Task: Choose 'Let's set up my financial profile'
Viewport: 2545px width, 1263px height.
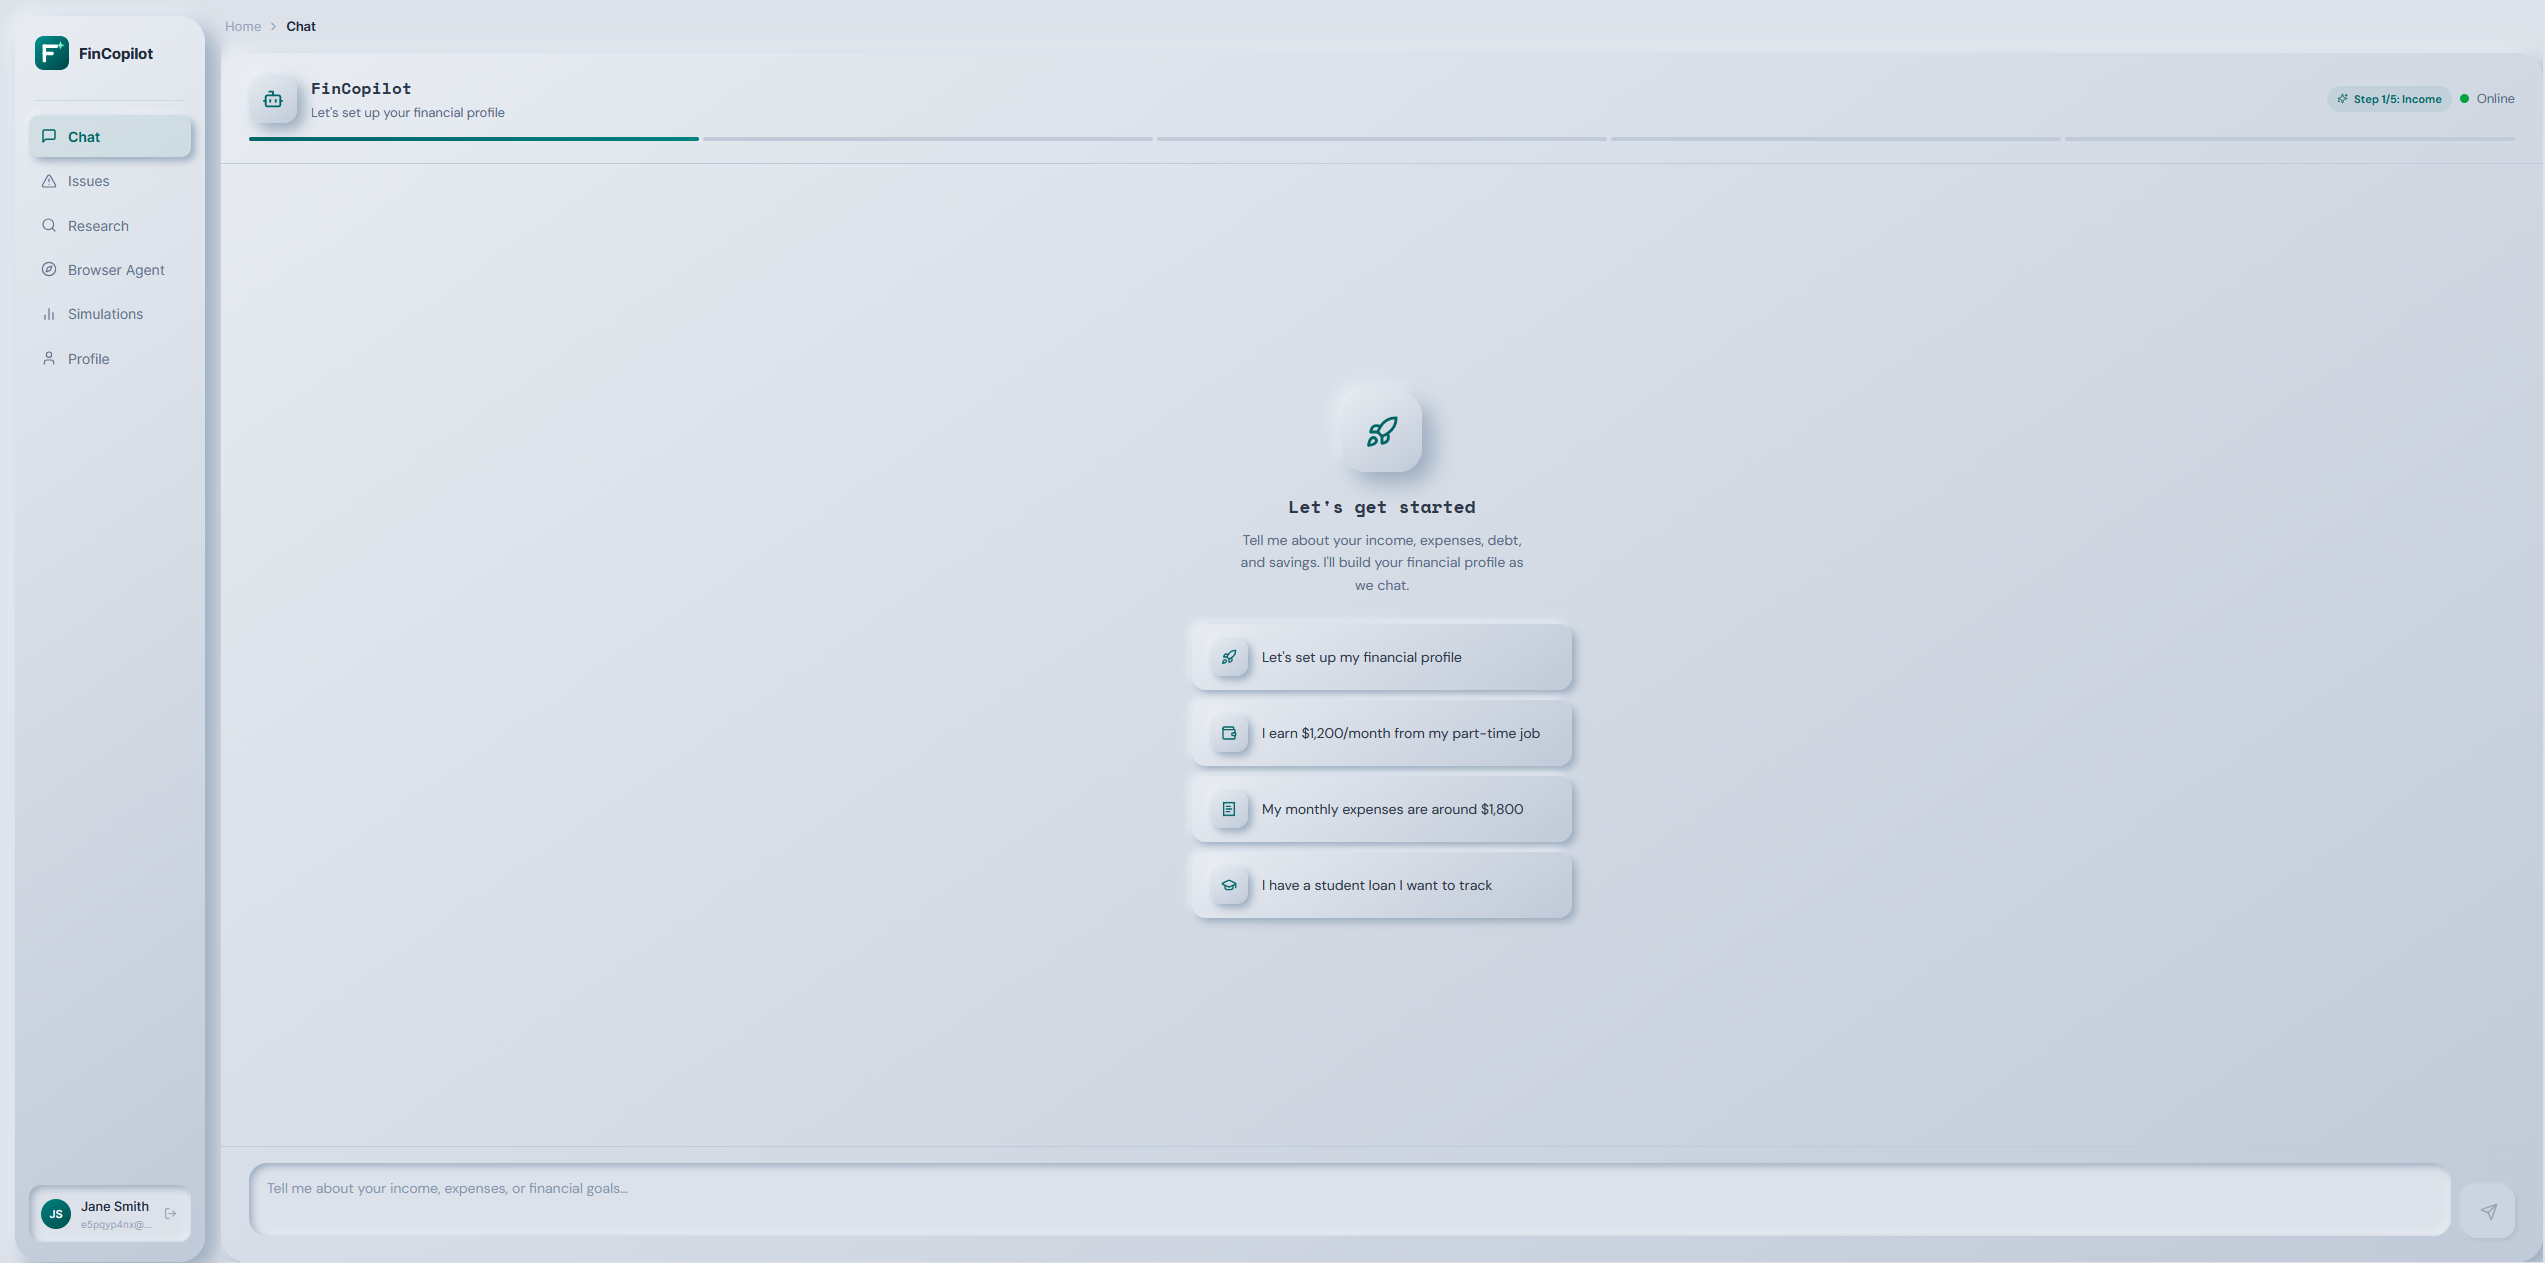Action: pyautogui.click(x=1381, y=657)
